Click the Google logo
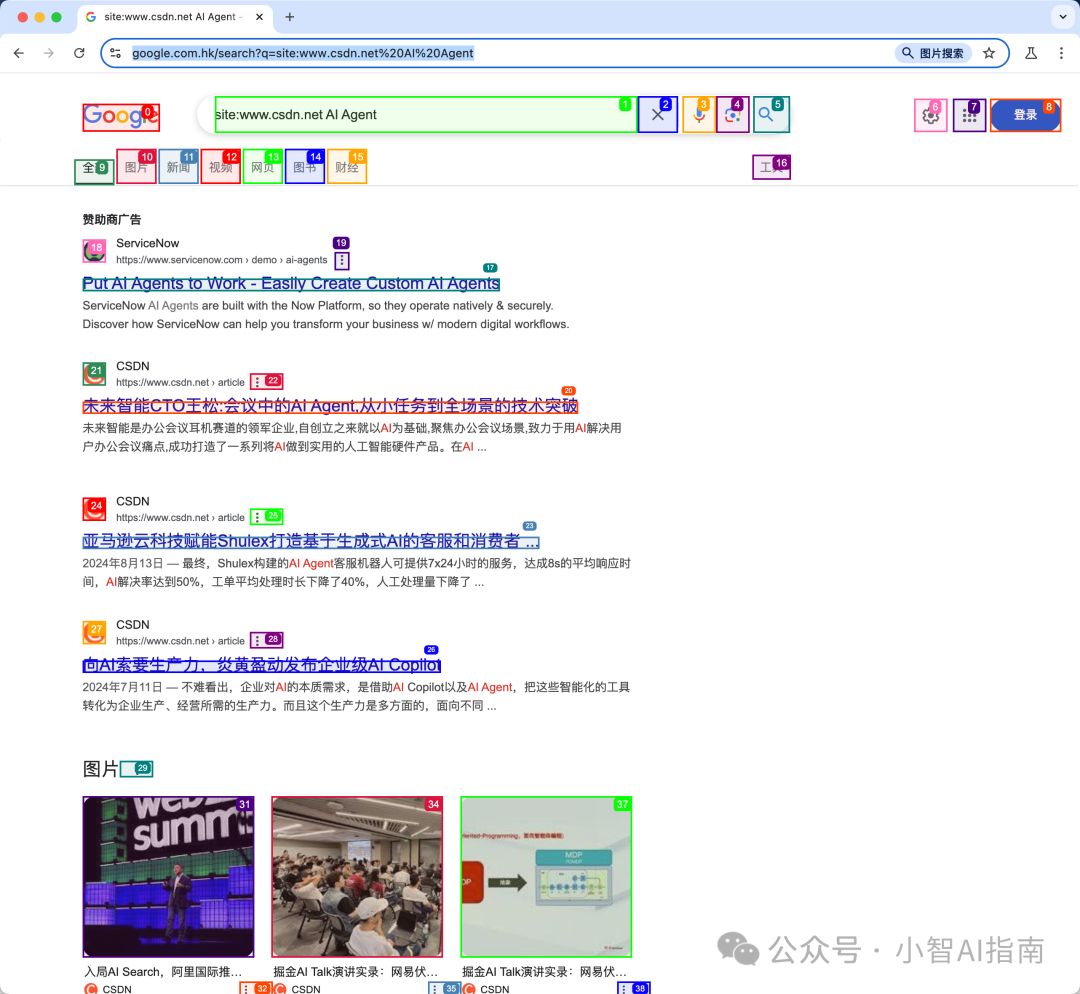The width and height of the screenshot is (1080, 994). [x=120, y=116]
